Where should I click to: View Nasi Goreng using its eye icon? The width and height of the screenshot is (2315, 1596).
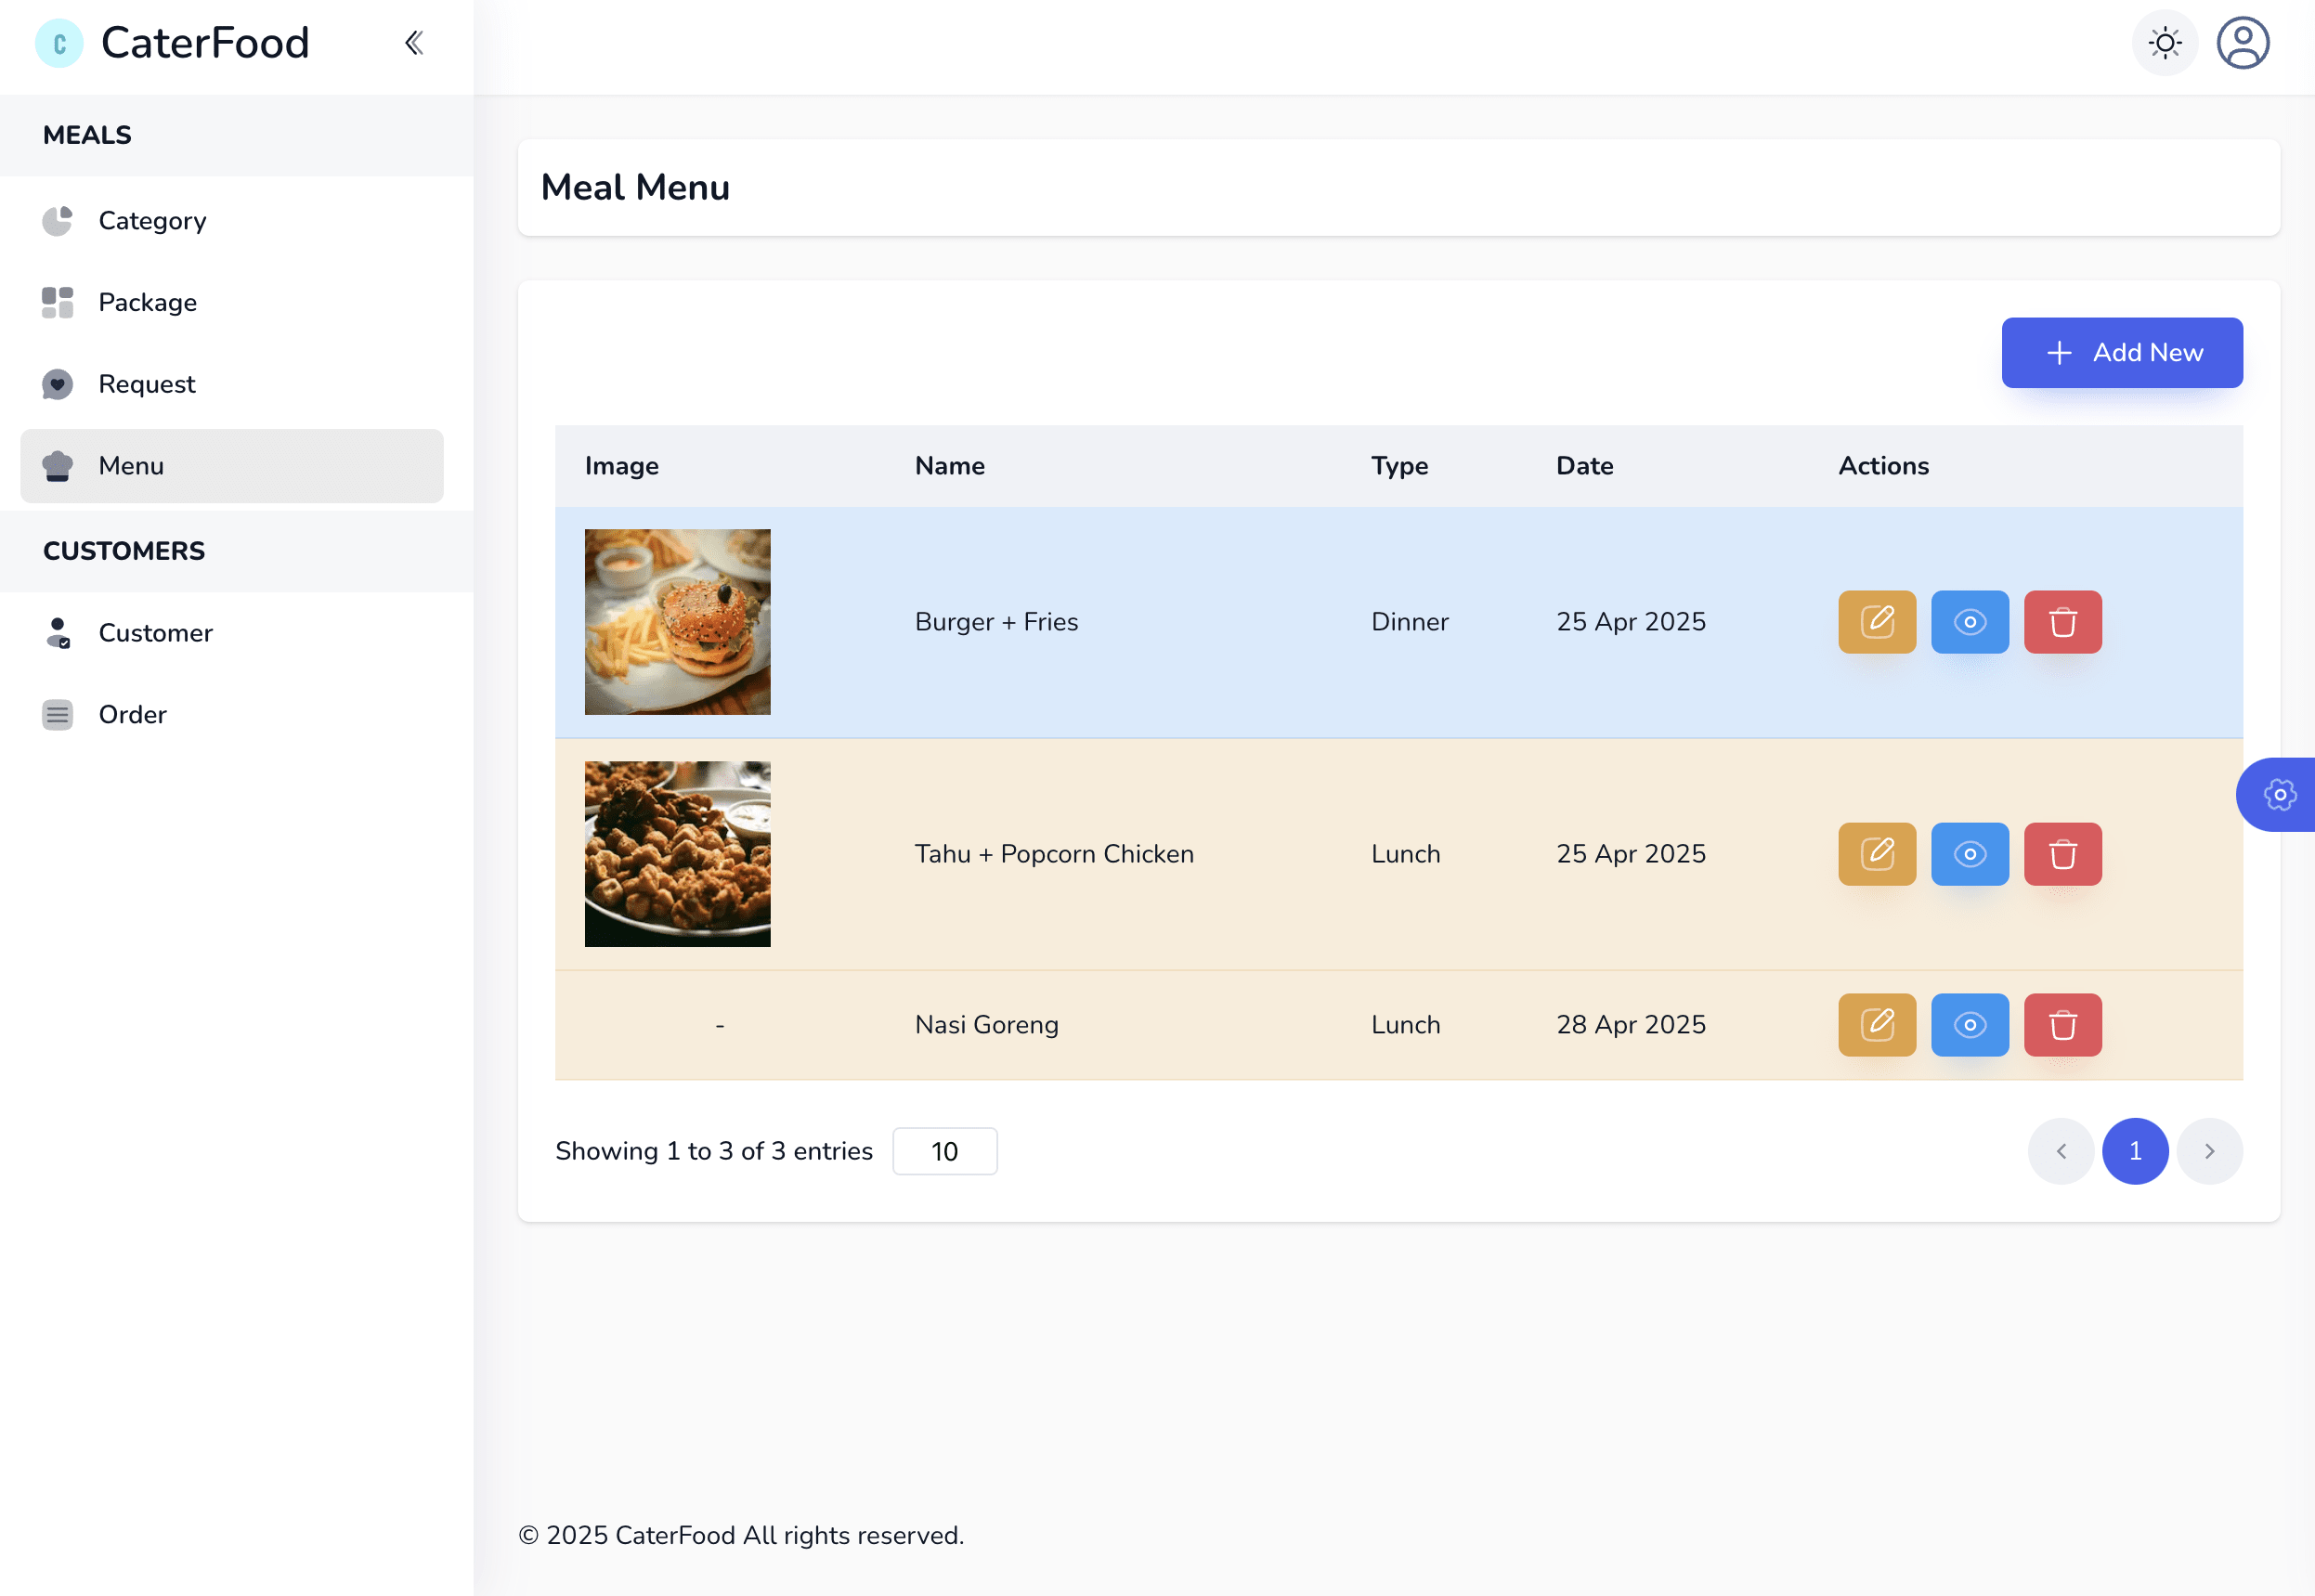[x=1970, y=1024]
